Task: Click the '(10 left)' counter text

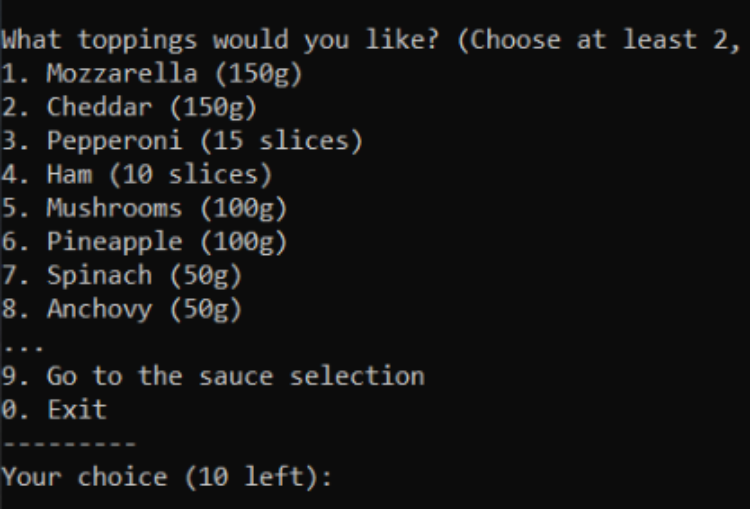Action: click(250, 477)
